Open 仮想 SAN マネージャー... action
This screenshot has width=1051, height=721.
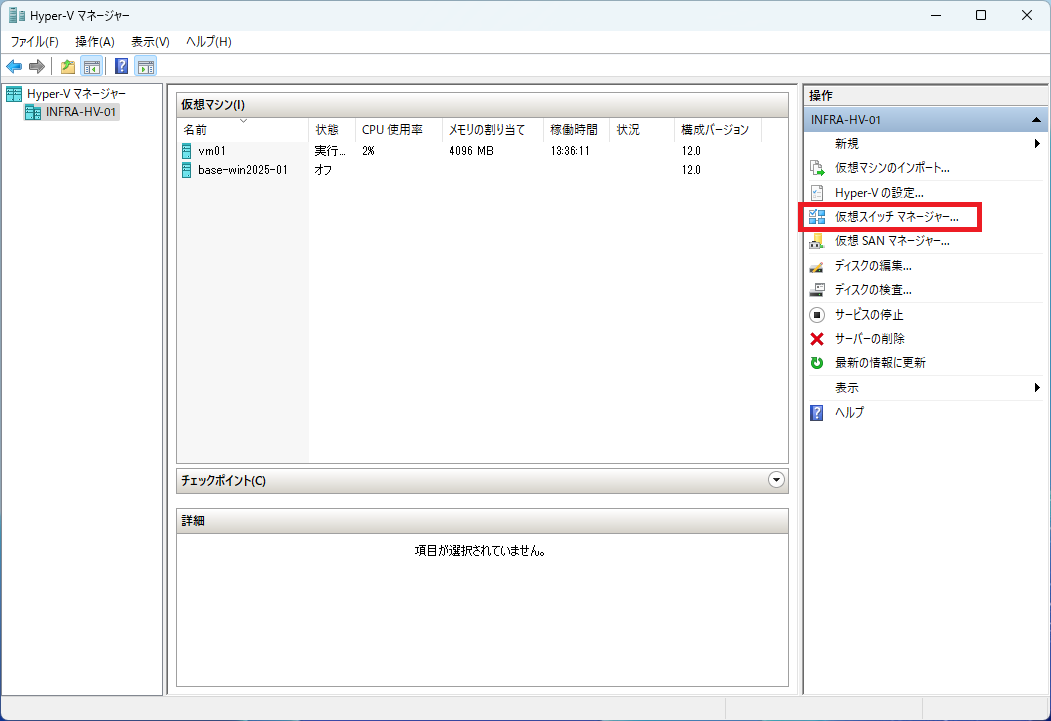point(892,241)
